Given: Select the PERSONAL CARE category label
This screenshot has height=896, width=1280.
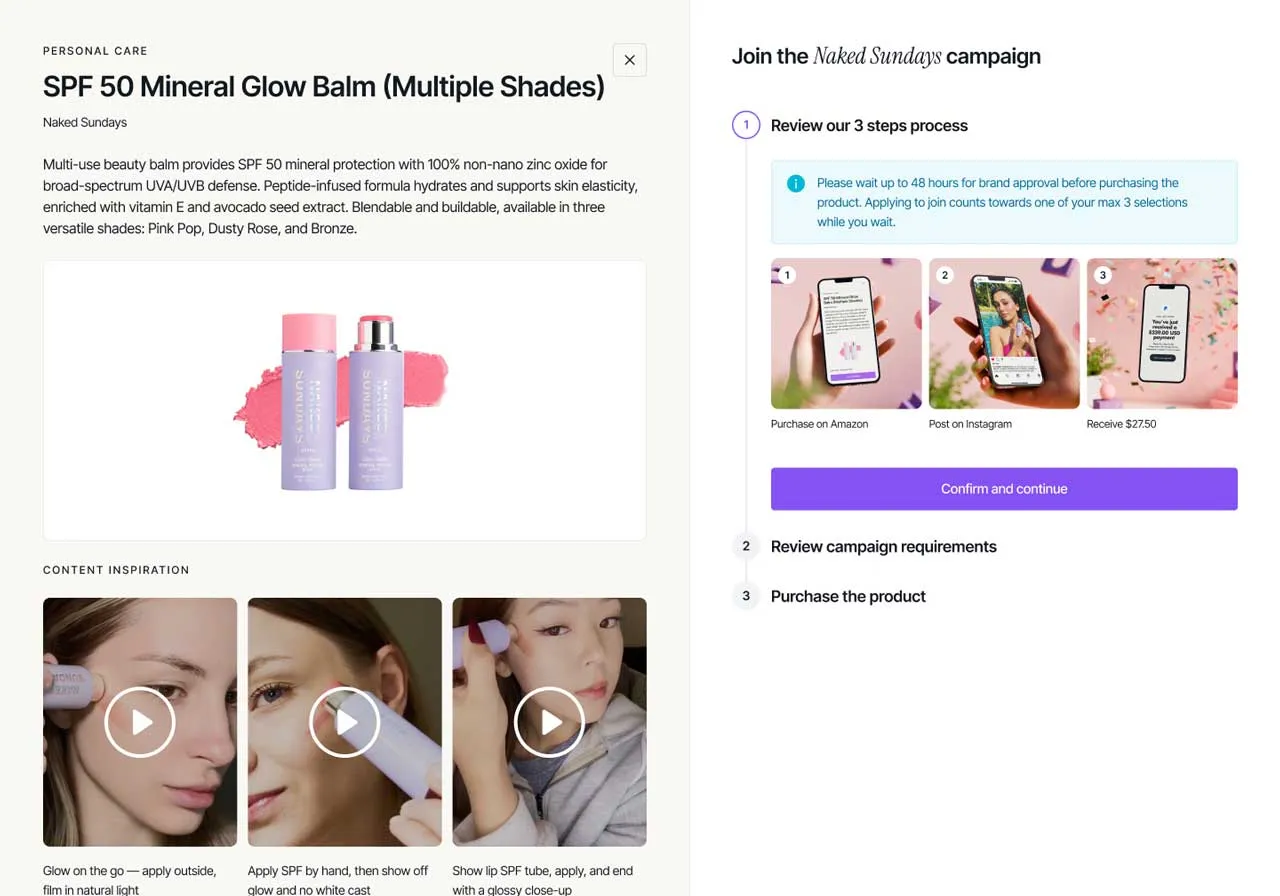Looking at the screenshot, I should pyautogui.click(x=95, y=51).
